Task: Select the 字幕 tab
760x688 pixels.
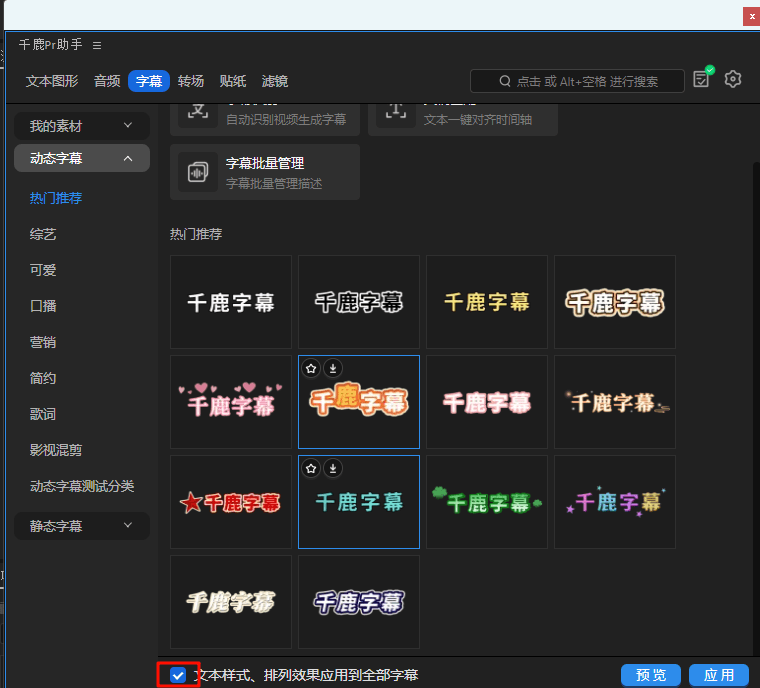Action: (149, 81)
